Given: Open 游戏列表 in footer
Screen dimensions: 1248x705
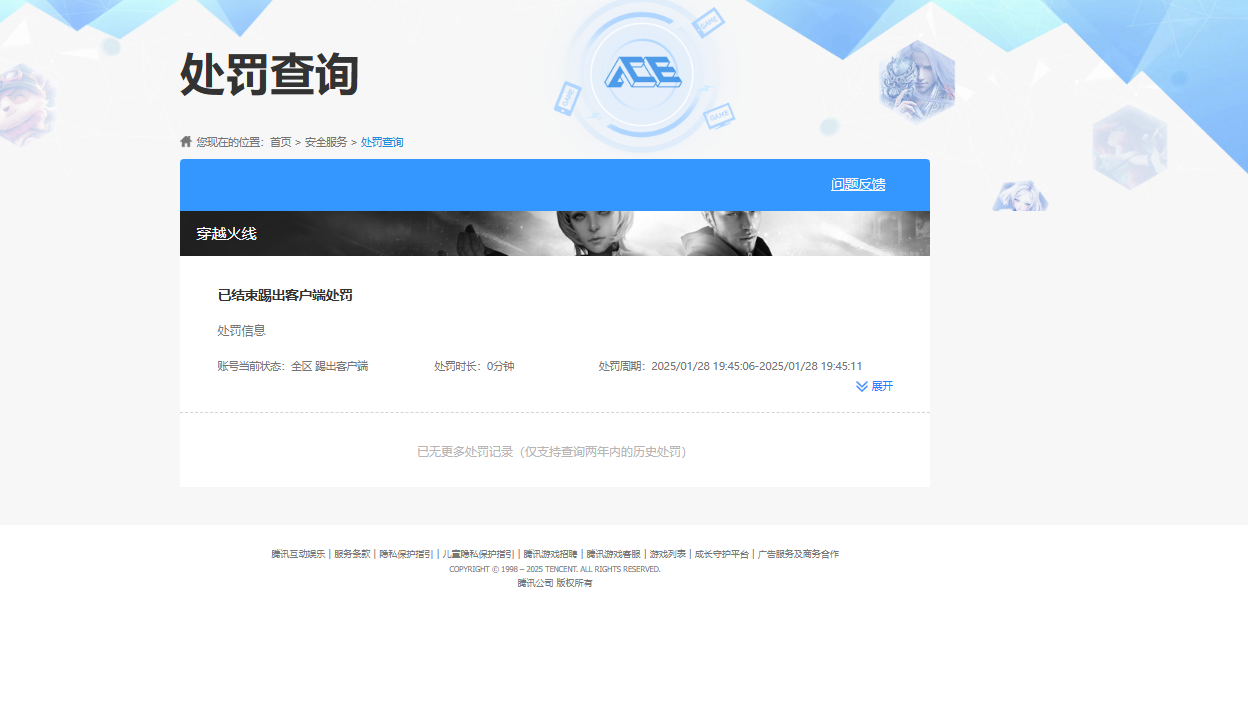Looking at the screenshot, I should (667, 554).
